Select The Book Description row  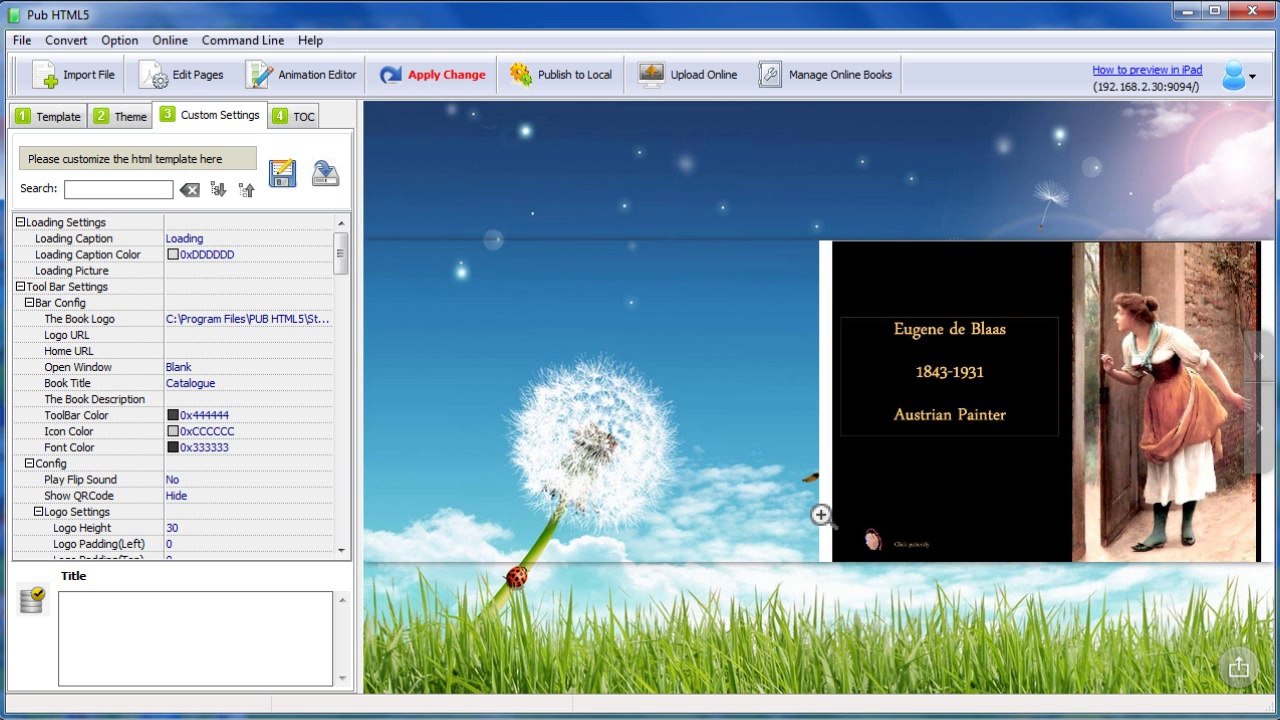173,399
